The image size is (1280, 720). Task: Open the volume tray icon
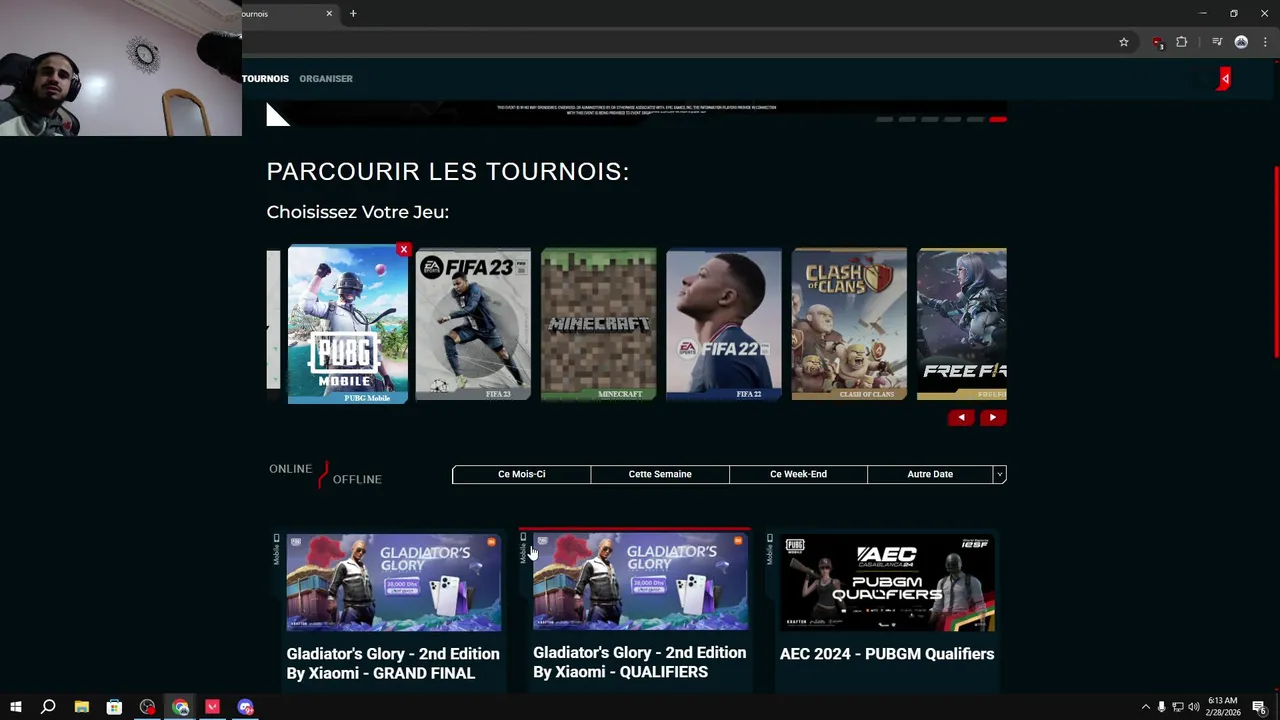1193,707
